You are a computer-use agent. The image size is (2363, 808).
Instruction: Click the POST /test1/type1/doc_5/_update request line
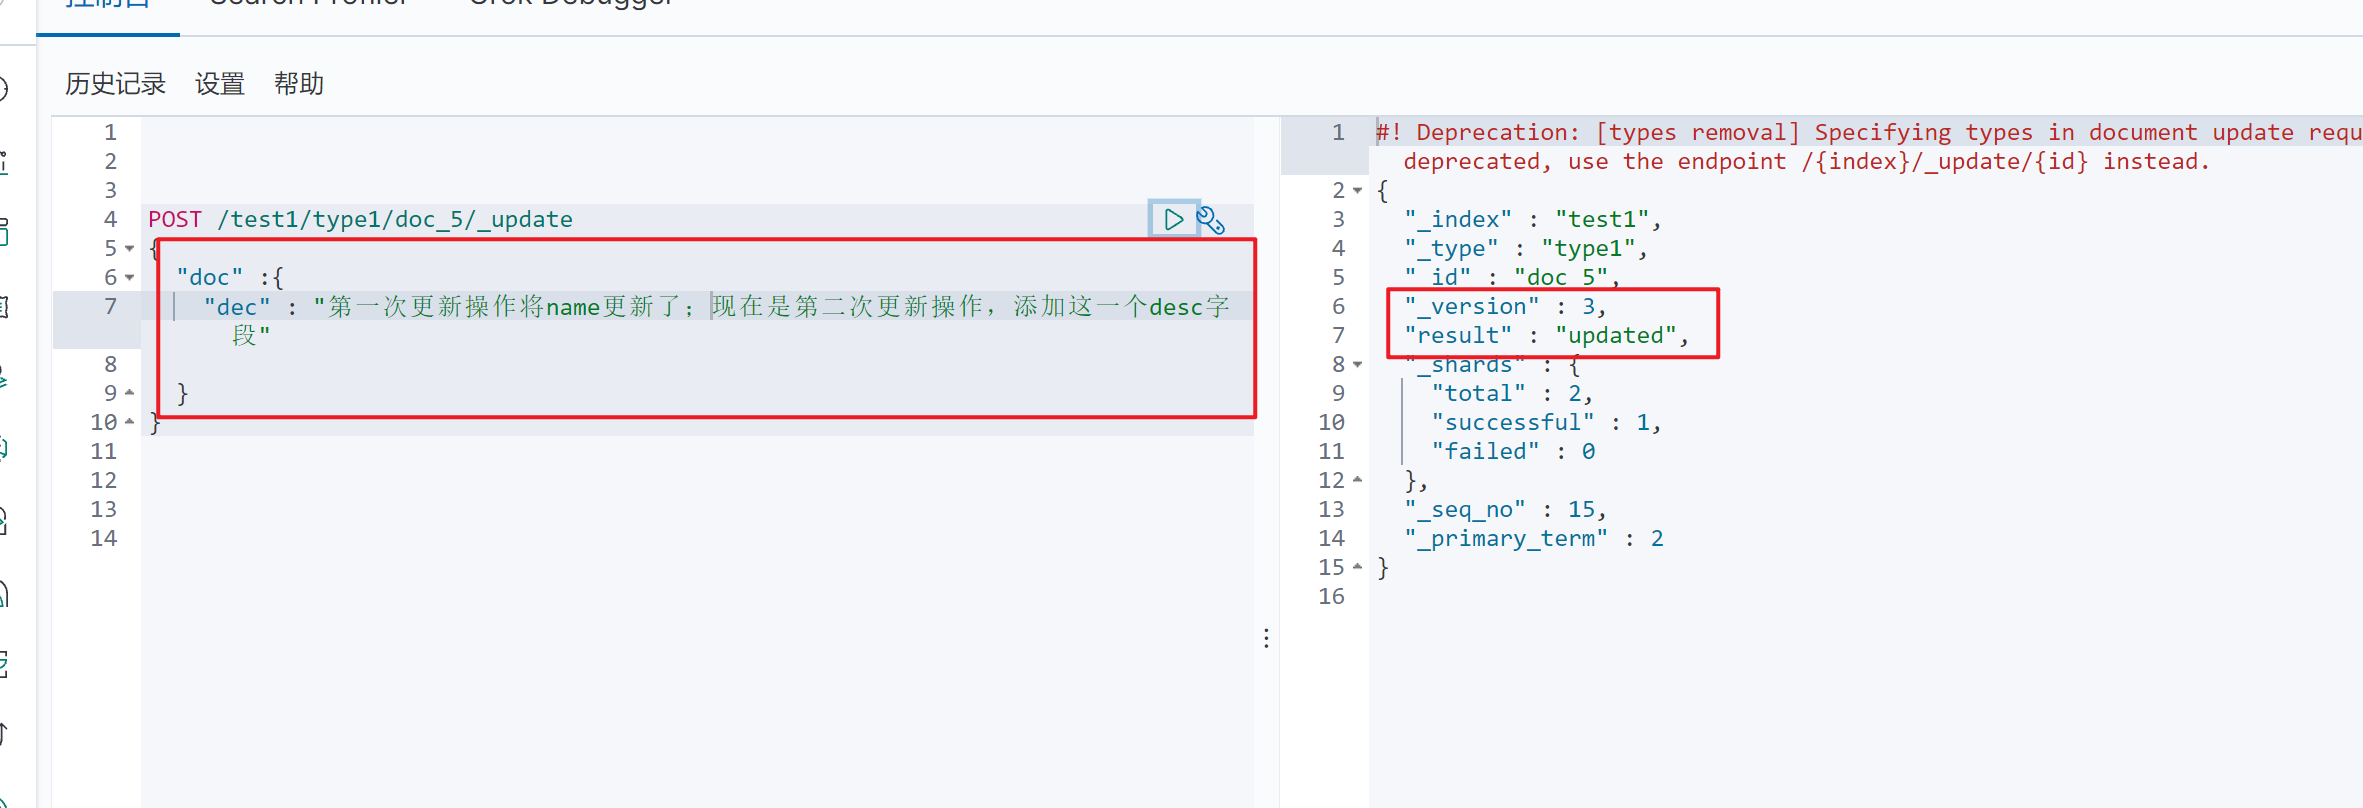point(360,219)
